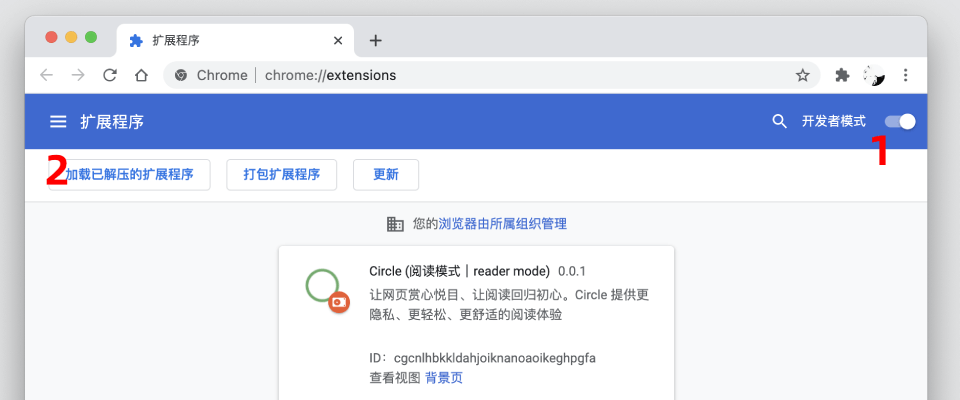Close the 扩展程序 tab
The height and width of the screenshot is (400, 960).
[338, 40]
